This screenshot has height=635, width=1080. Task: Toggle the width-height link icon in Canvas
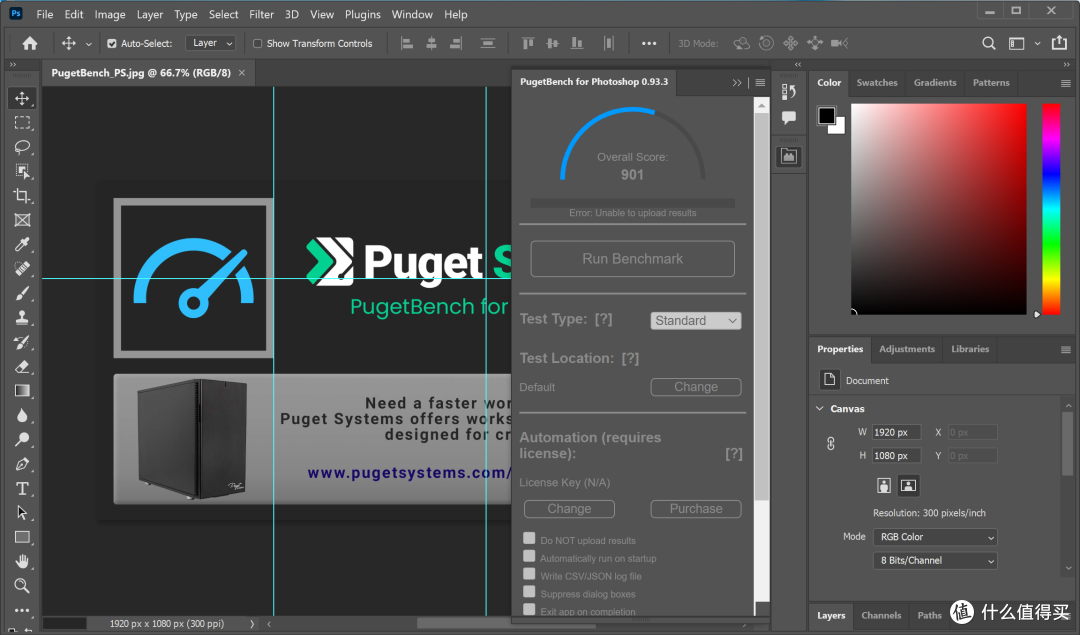pyautogui.click(x=831, y=444)
